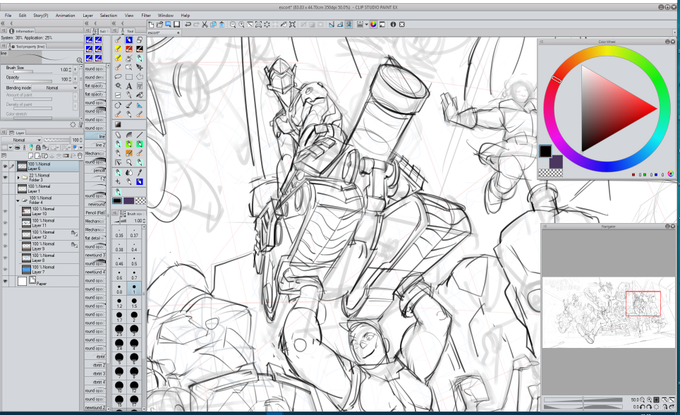680x415 pixels.
Task: Hide Layer 6 using its eye icon
Action: 5,166
